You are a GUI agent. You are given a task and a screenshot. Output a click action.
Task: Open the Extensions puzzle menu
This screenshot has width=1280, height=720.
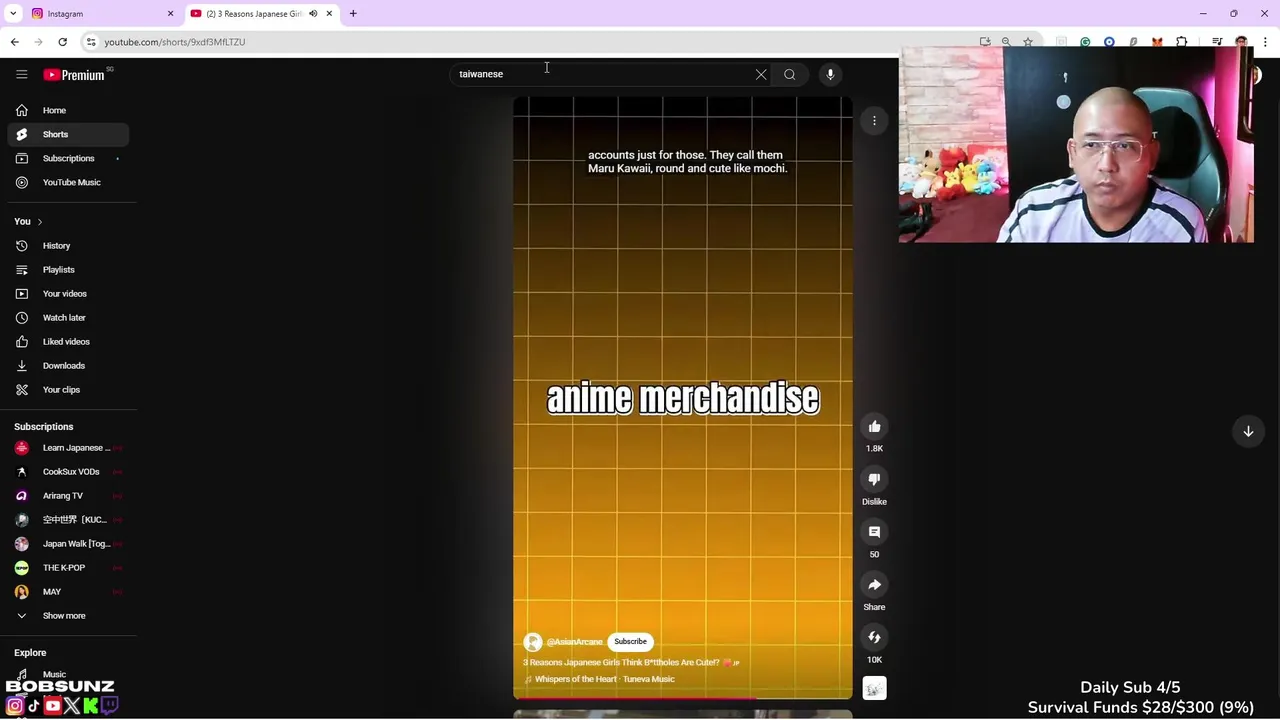tap(1182, 42)
